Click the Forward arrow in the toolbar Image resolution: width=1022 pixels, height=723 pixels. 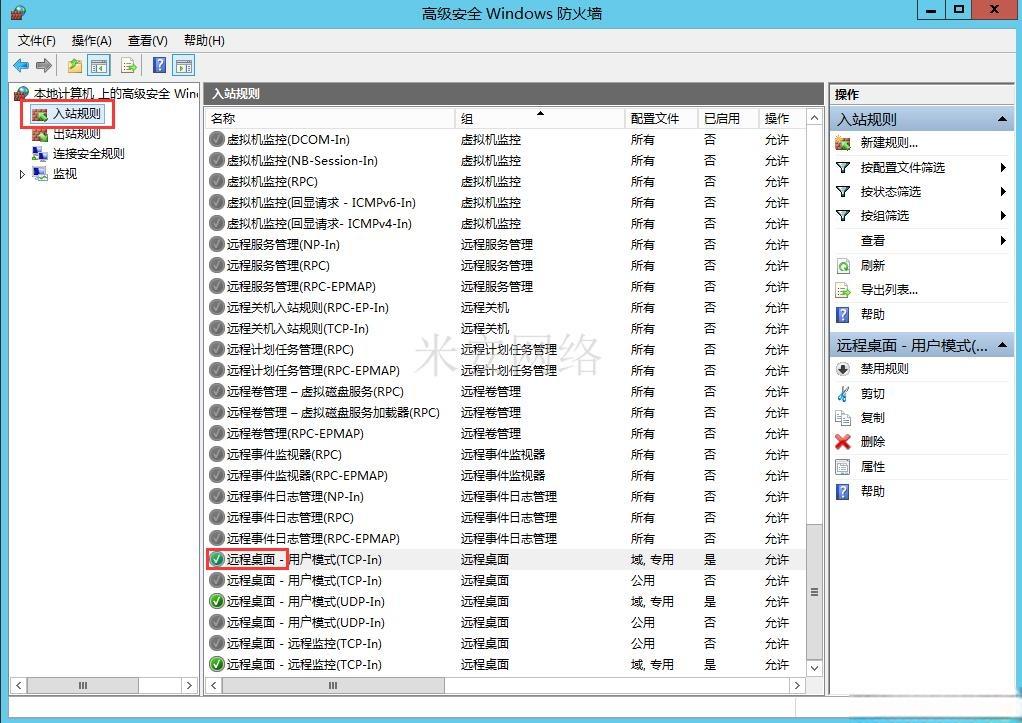(x=44, y=65)
